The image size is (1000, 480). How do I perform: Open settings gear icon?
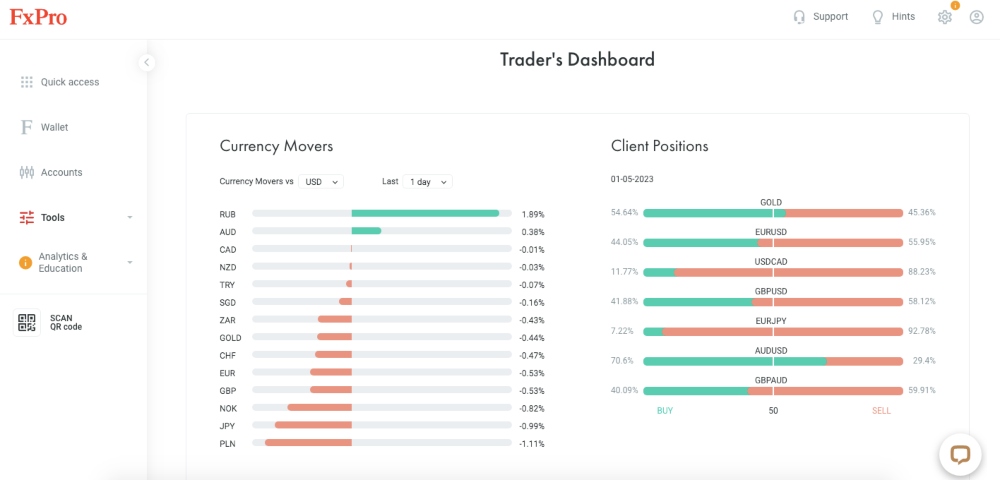(x=945, y=17)
